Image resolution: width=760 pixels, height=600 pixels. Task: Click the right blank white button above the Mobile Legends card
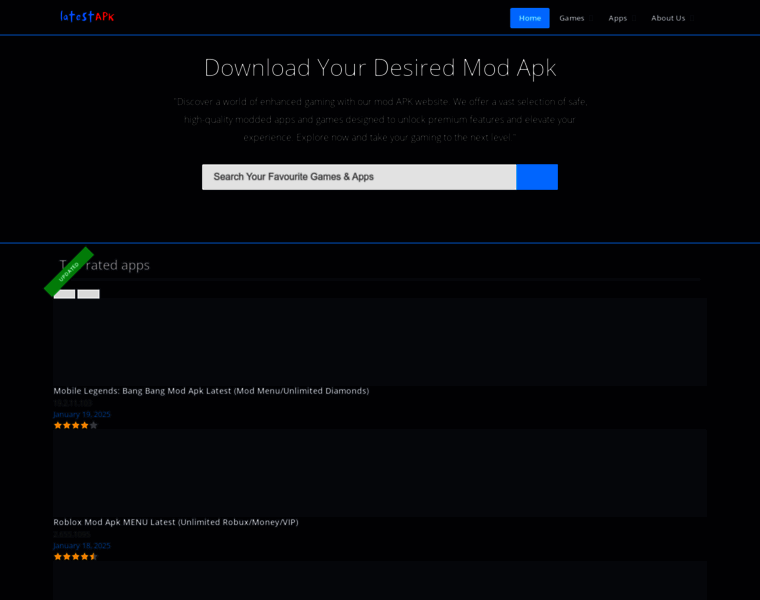[88, 294]
